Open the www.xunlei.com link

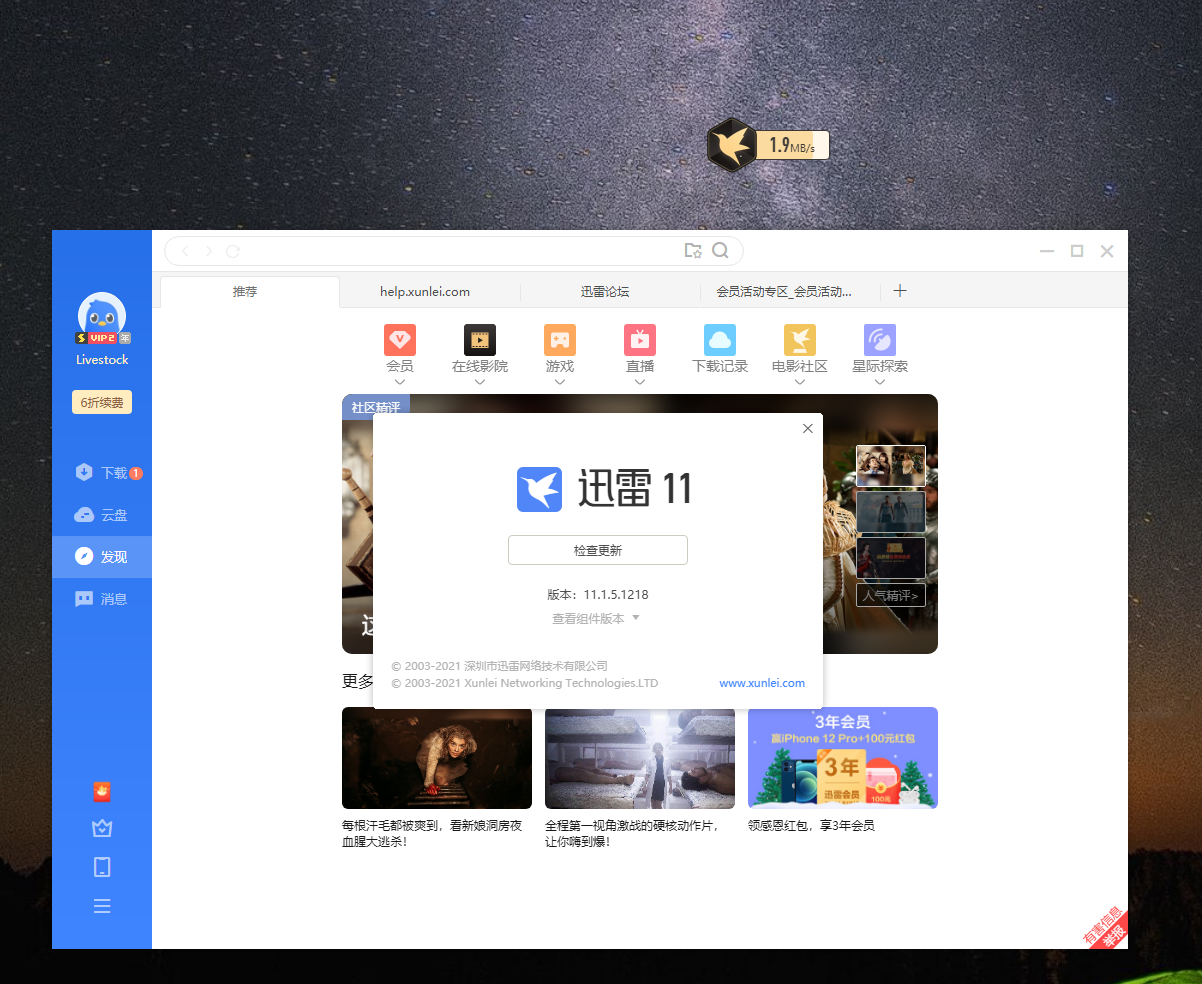pyautogui.click(x=762, y=683)
